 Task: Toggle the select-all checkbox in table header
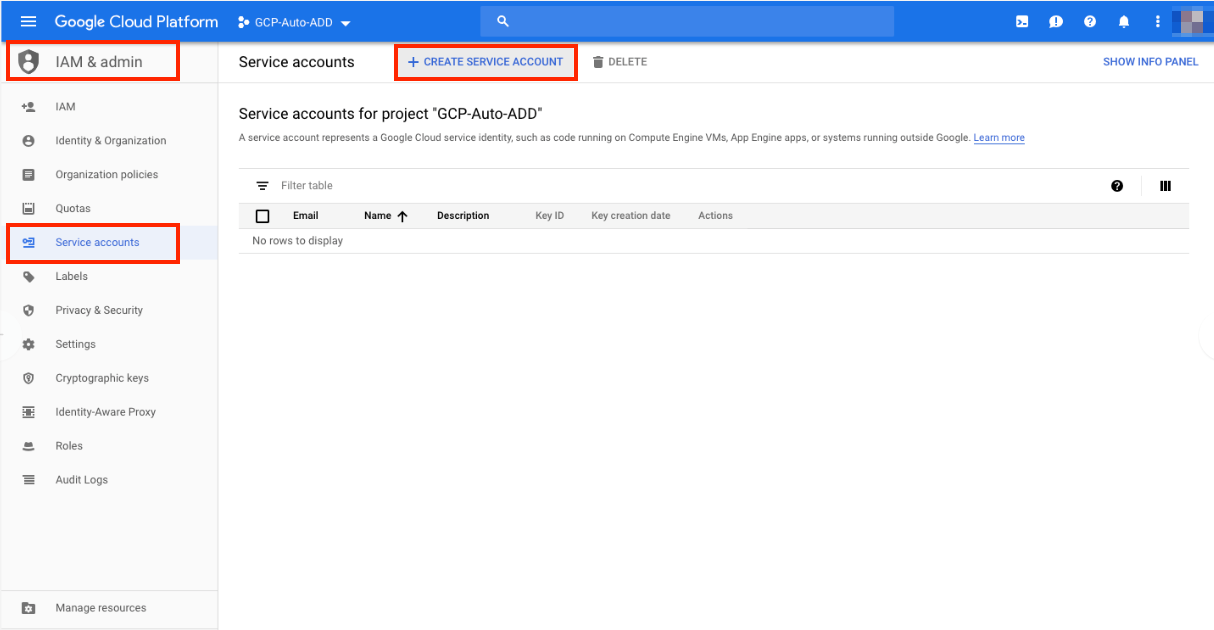coord(263,216)
